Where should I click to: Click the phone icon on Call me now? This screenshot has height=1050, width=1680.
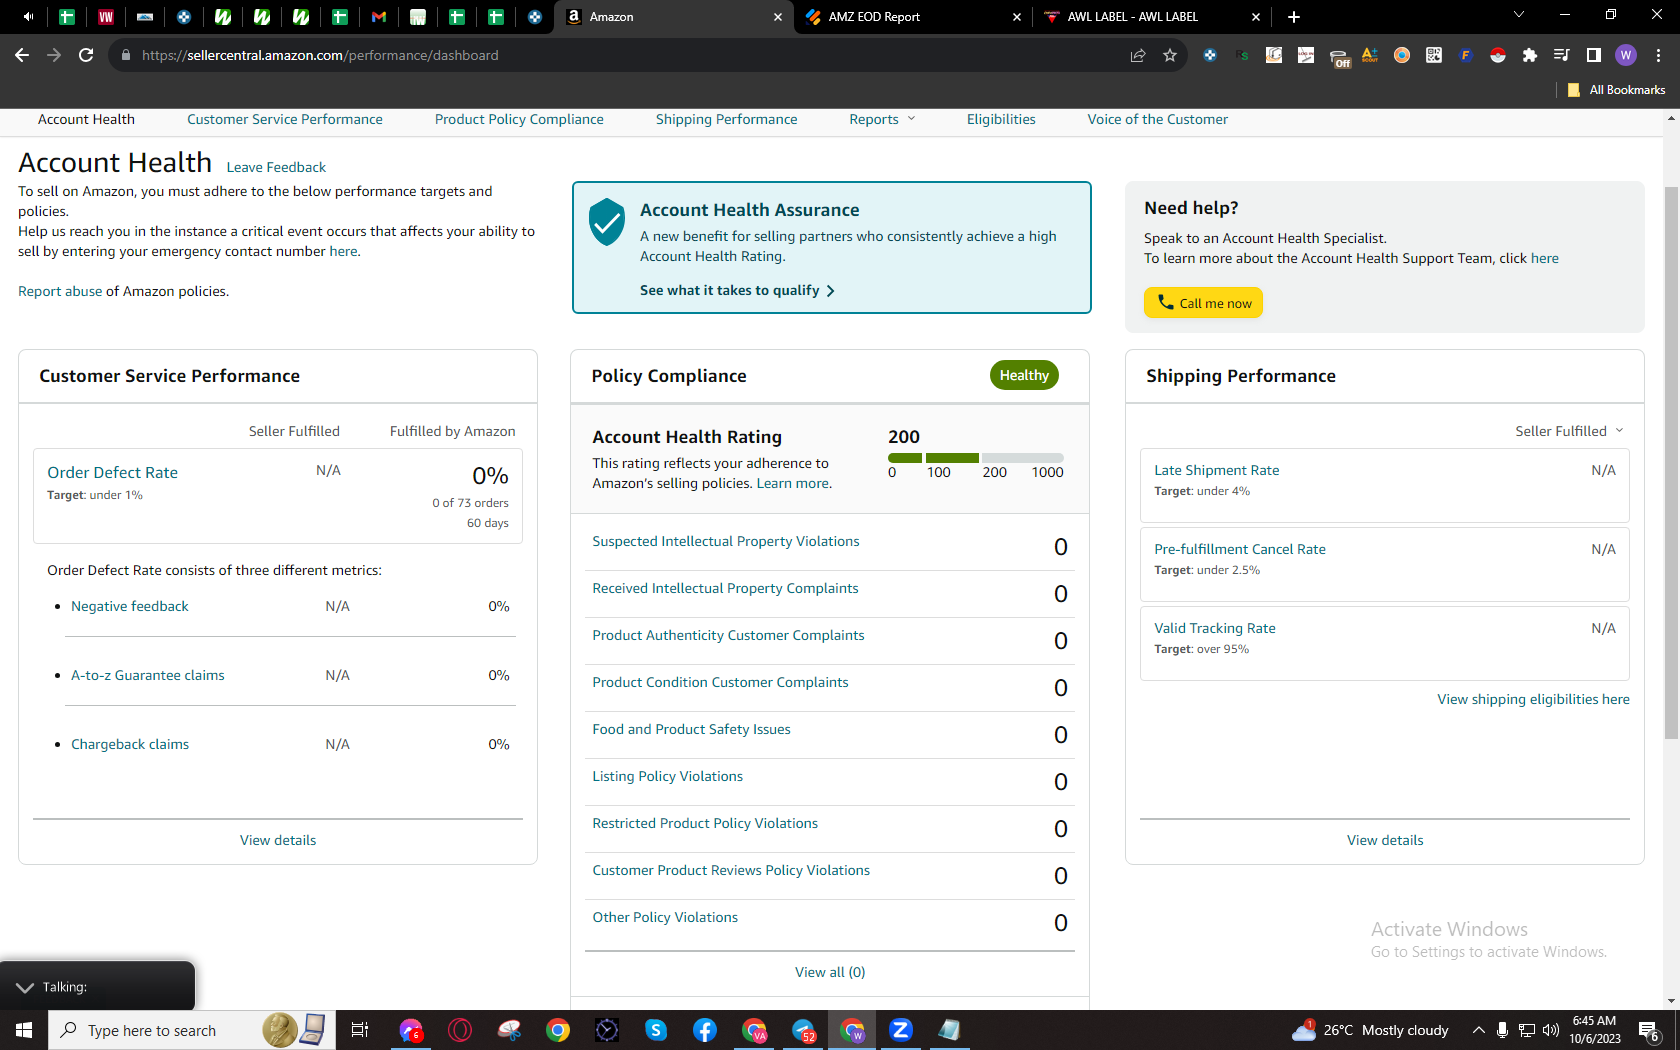click(x=1166, y=302)
